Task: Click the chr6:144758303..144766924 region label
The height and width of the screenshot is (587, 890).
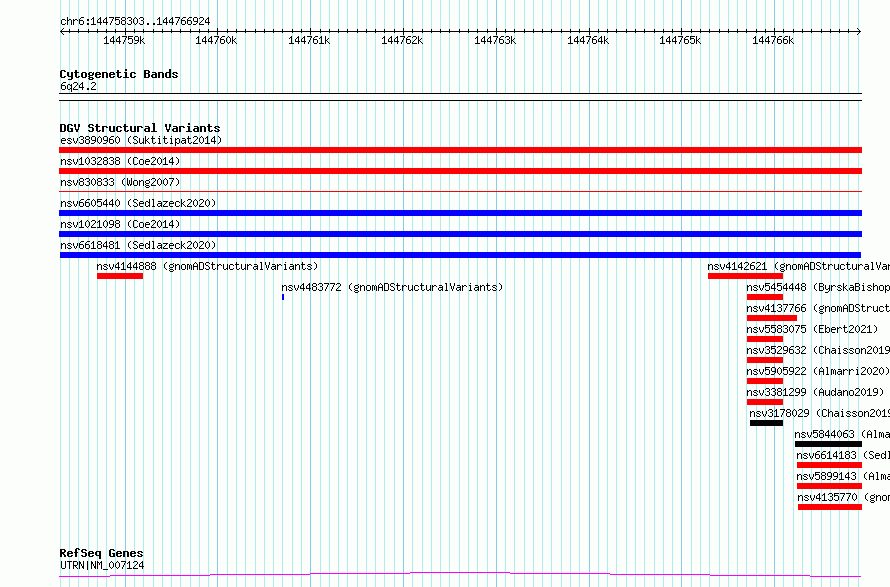Action: [x=135, y=22]
